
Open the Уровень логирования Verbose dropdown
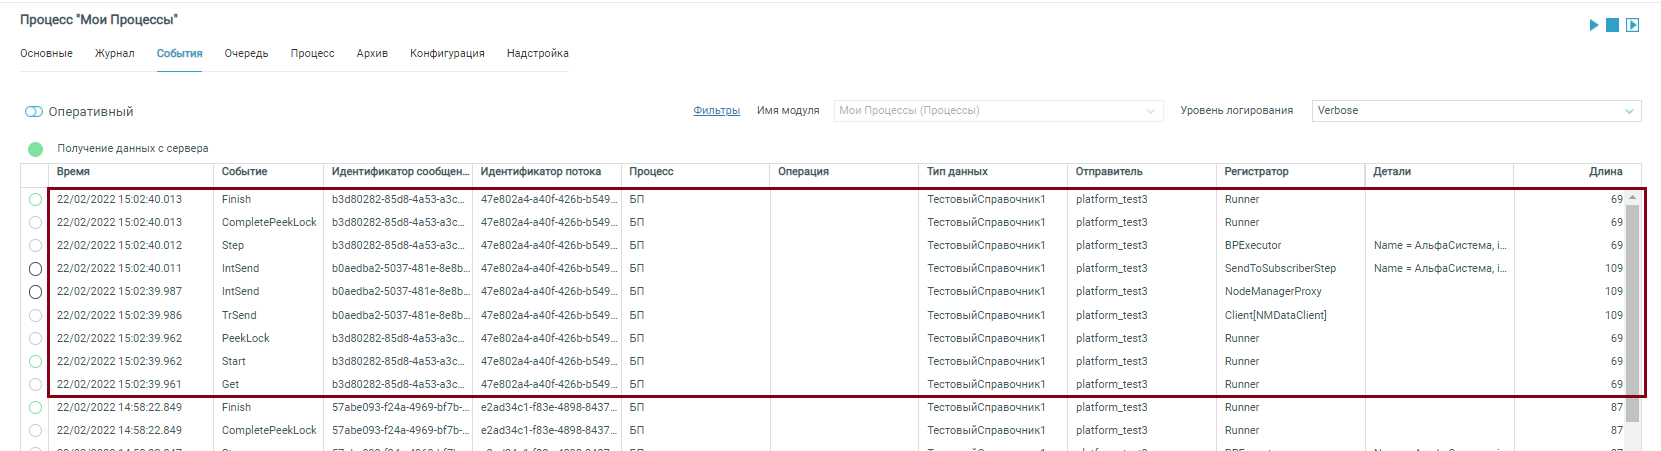[1476, 111]
